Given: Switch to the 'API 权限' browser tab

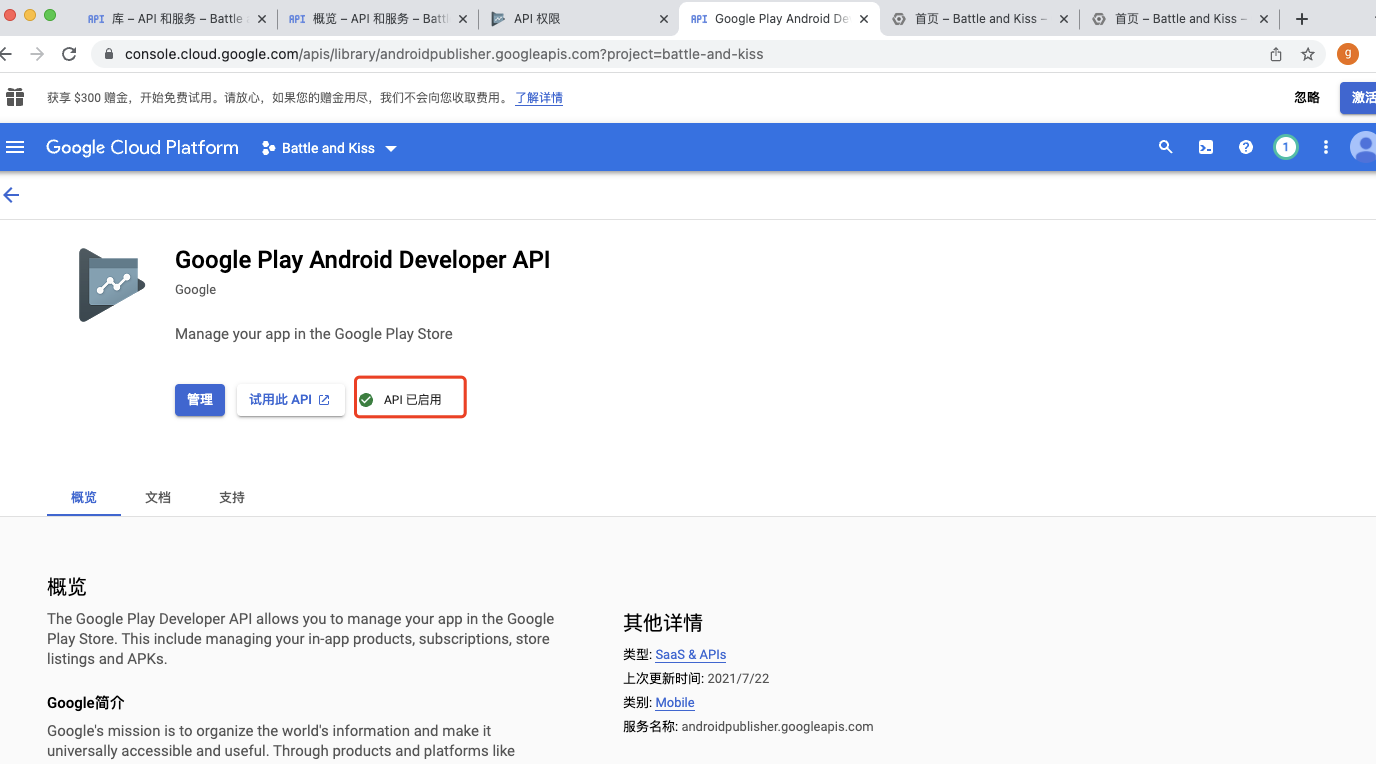Looking at the screenshot, I should click(x=578, y=19).
